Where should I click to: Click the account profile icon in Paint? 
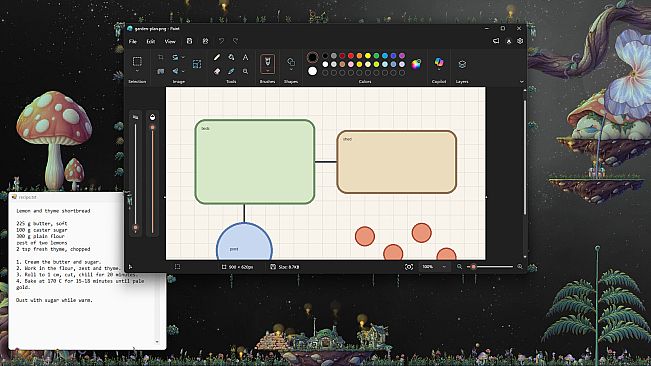(509, 41)
